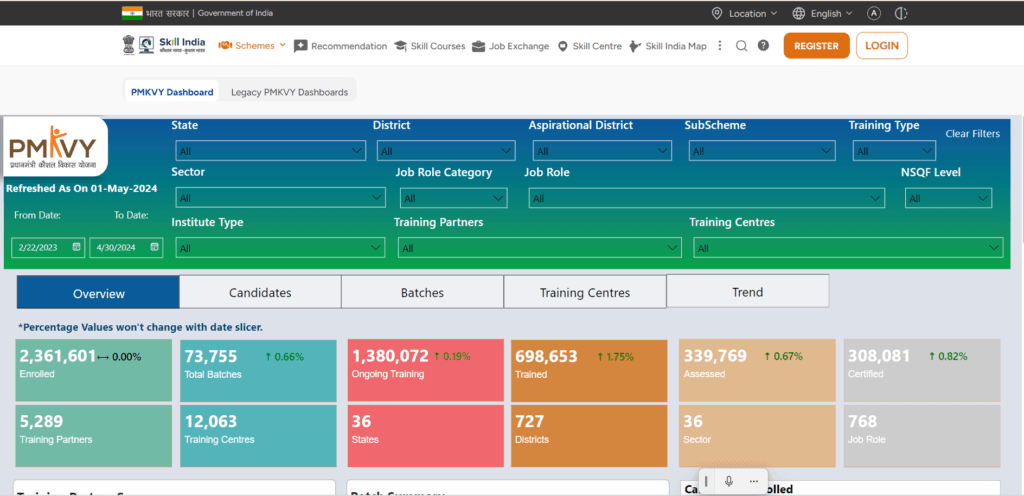The image size is (1024, 496).
Task: Select the PMKVY Dashboard tab
Action: 172,92
